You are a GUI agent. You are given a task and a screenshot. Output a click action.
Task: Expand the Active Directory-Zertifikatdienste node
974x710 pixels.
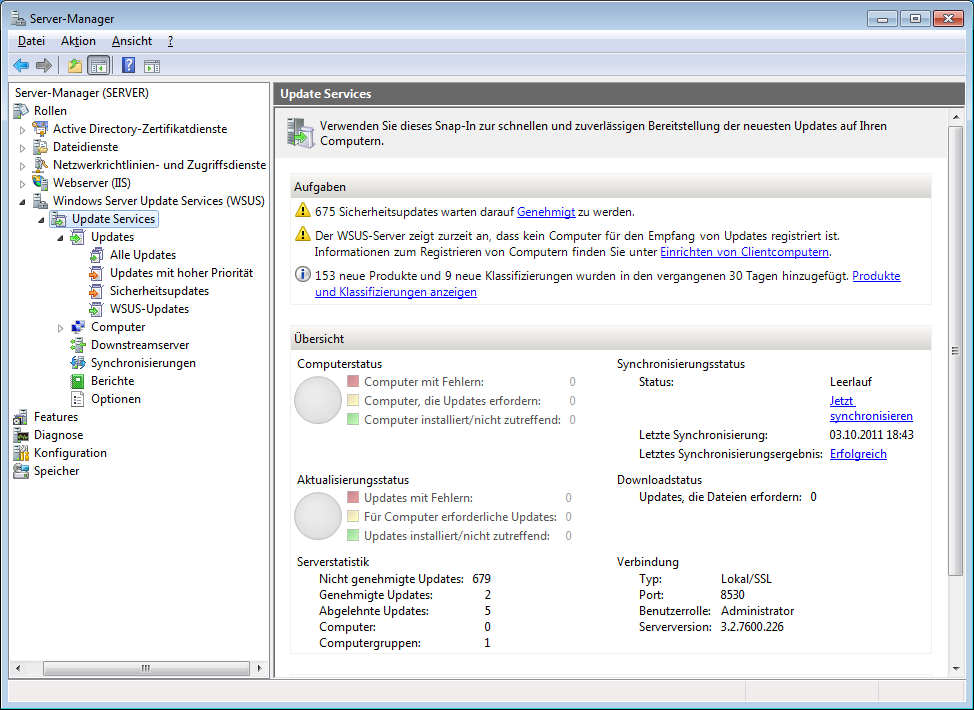[x=23, y=130]
